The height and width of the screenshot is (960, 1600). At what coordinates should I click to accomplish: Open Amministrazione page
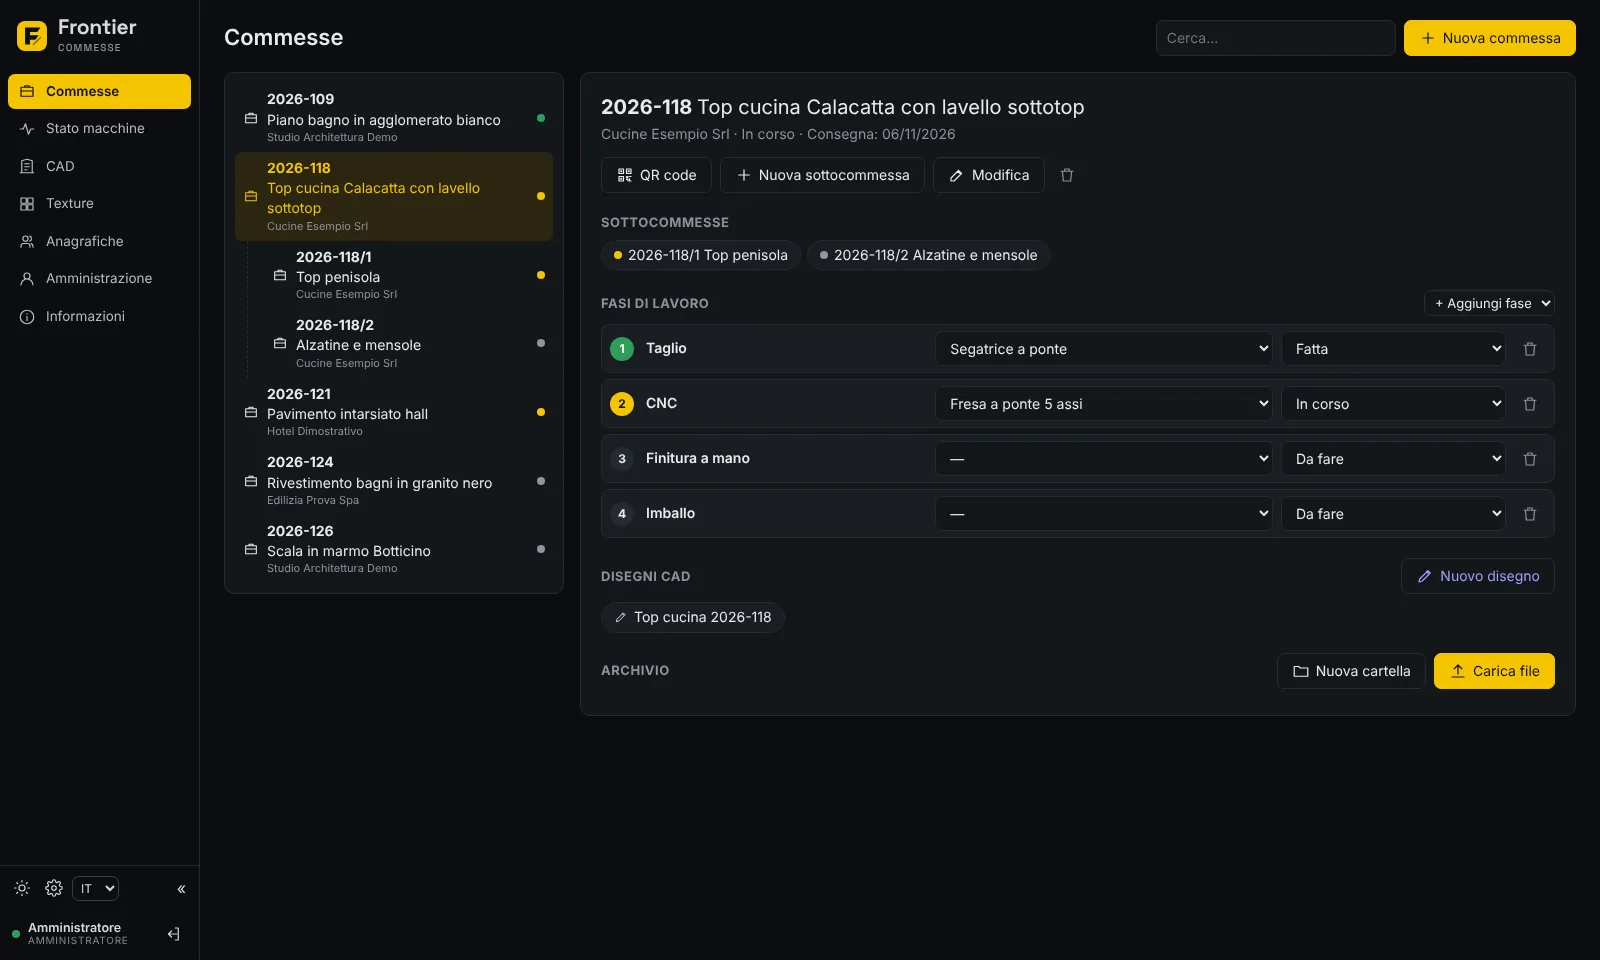99,278
